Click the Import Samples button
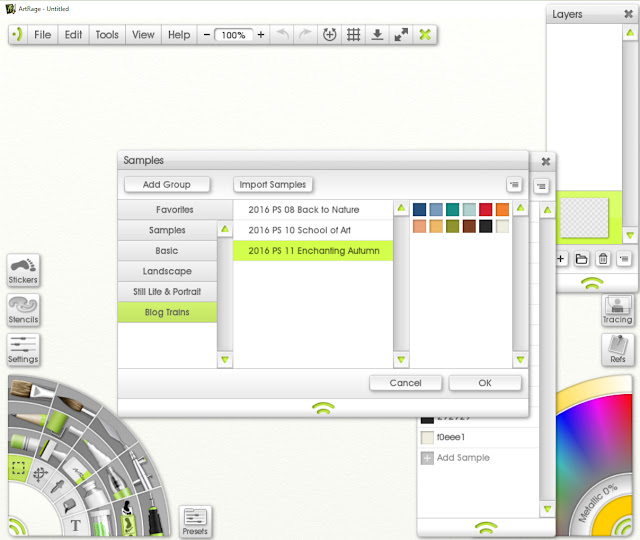The width and height of the screenshot is (640, 540). 273,184
